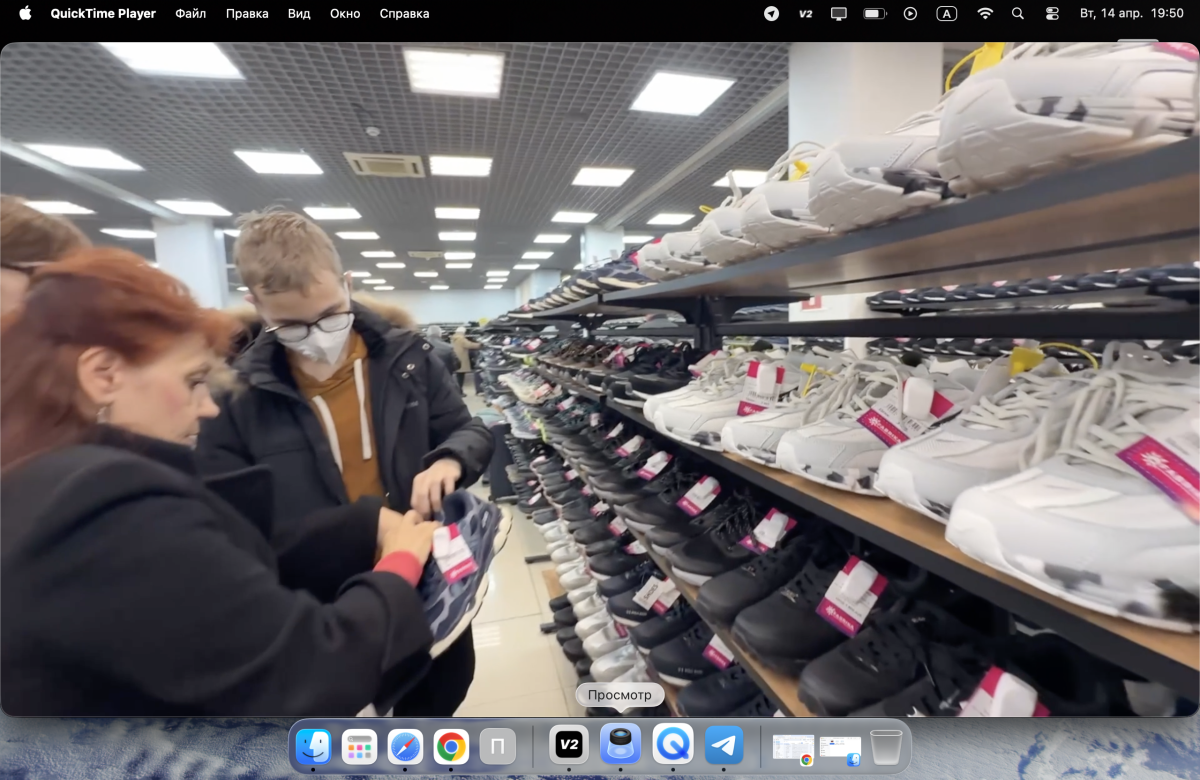Open Google Chrome in the dock
This screenshot has height=780, width=1200.
pyautogui.click(x=452, y=746)
